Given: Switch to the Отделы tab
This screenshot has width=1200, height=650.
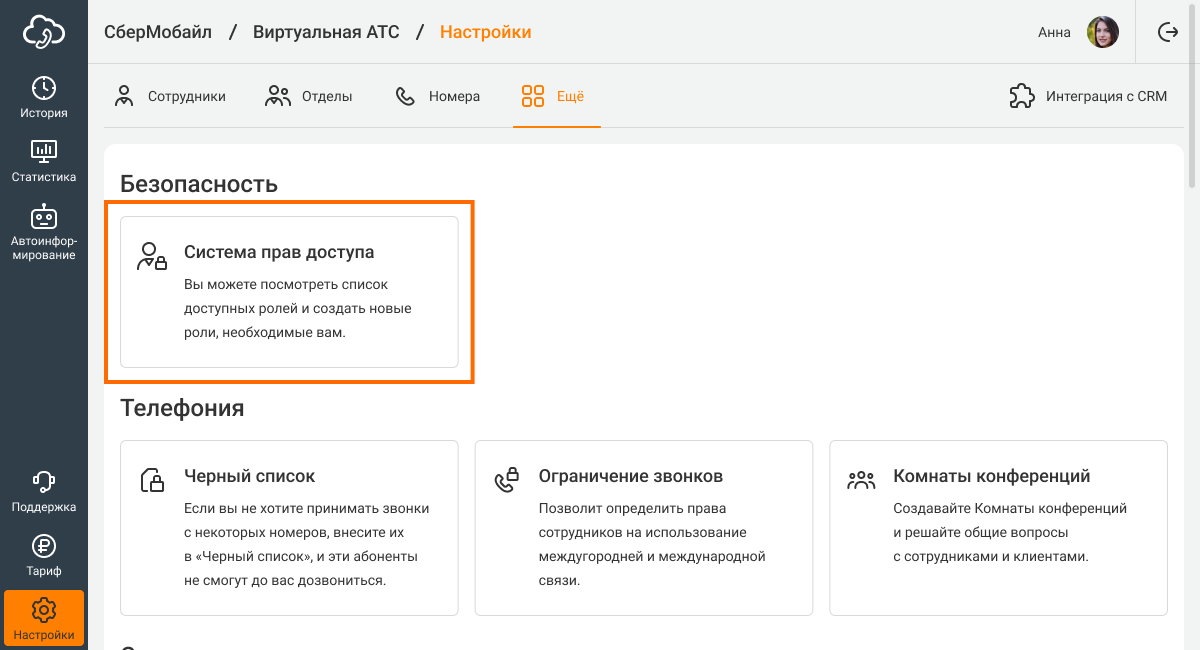Looking at the screenshot, I should [x=309, y=97].
